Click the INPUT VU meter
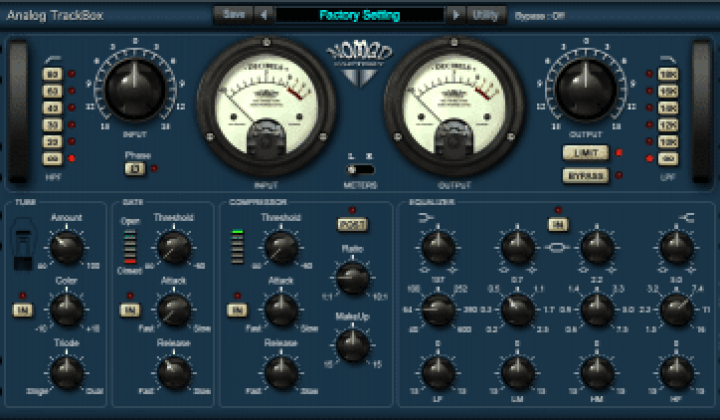The width and height of the screenshot is (720, 420). pyautogui.click(x=266, y=106)
